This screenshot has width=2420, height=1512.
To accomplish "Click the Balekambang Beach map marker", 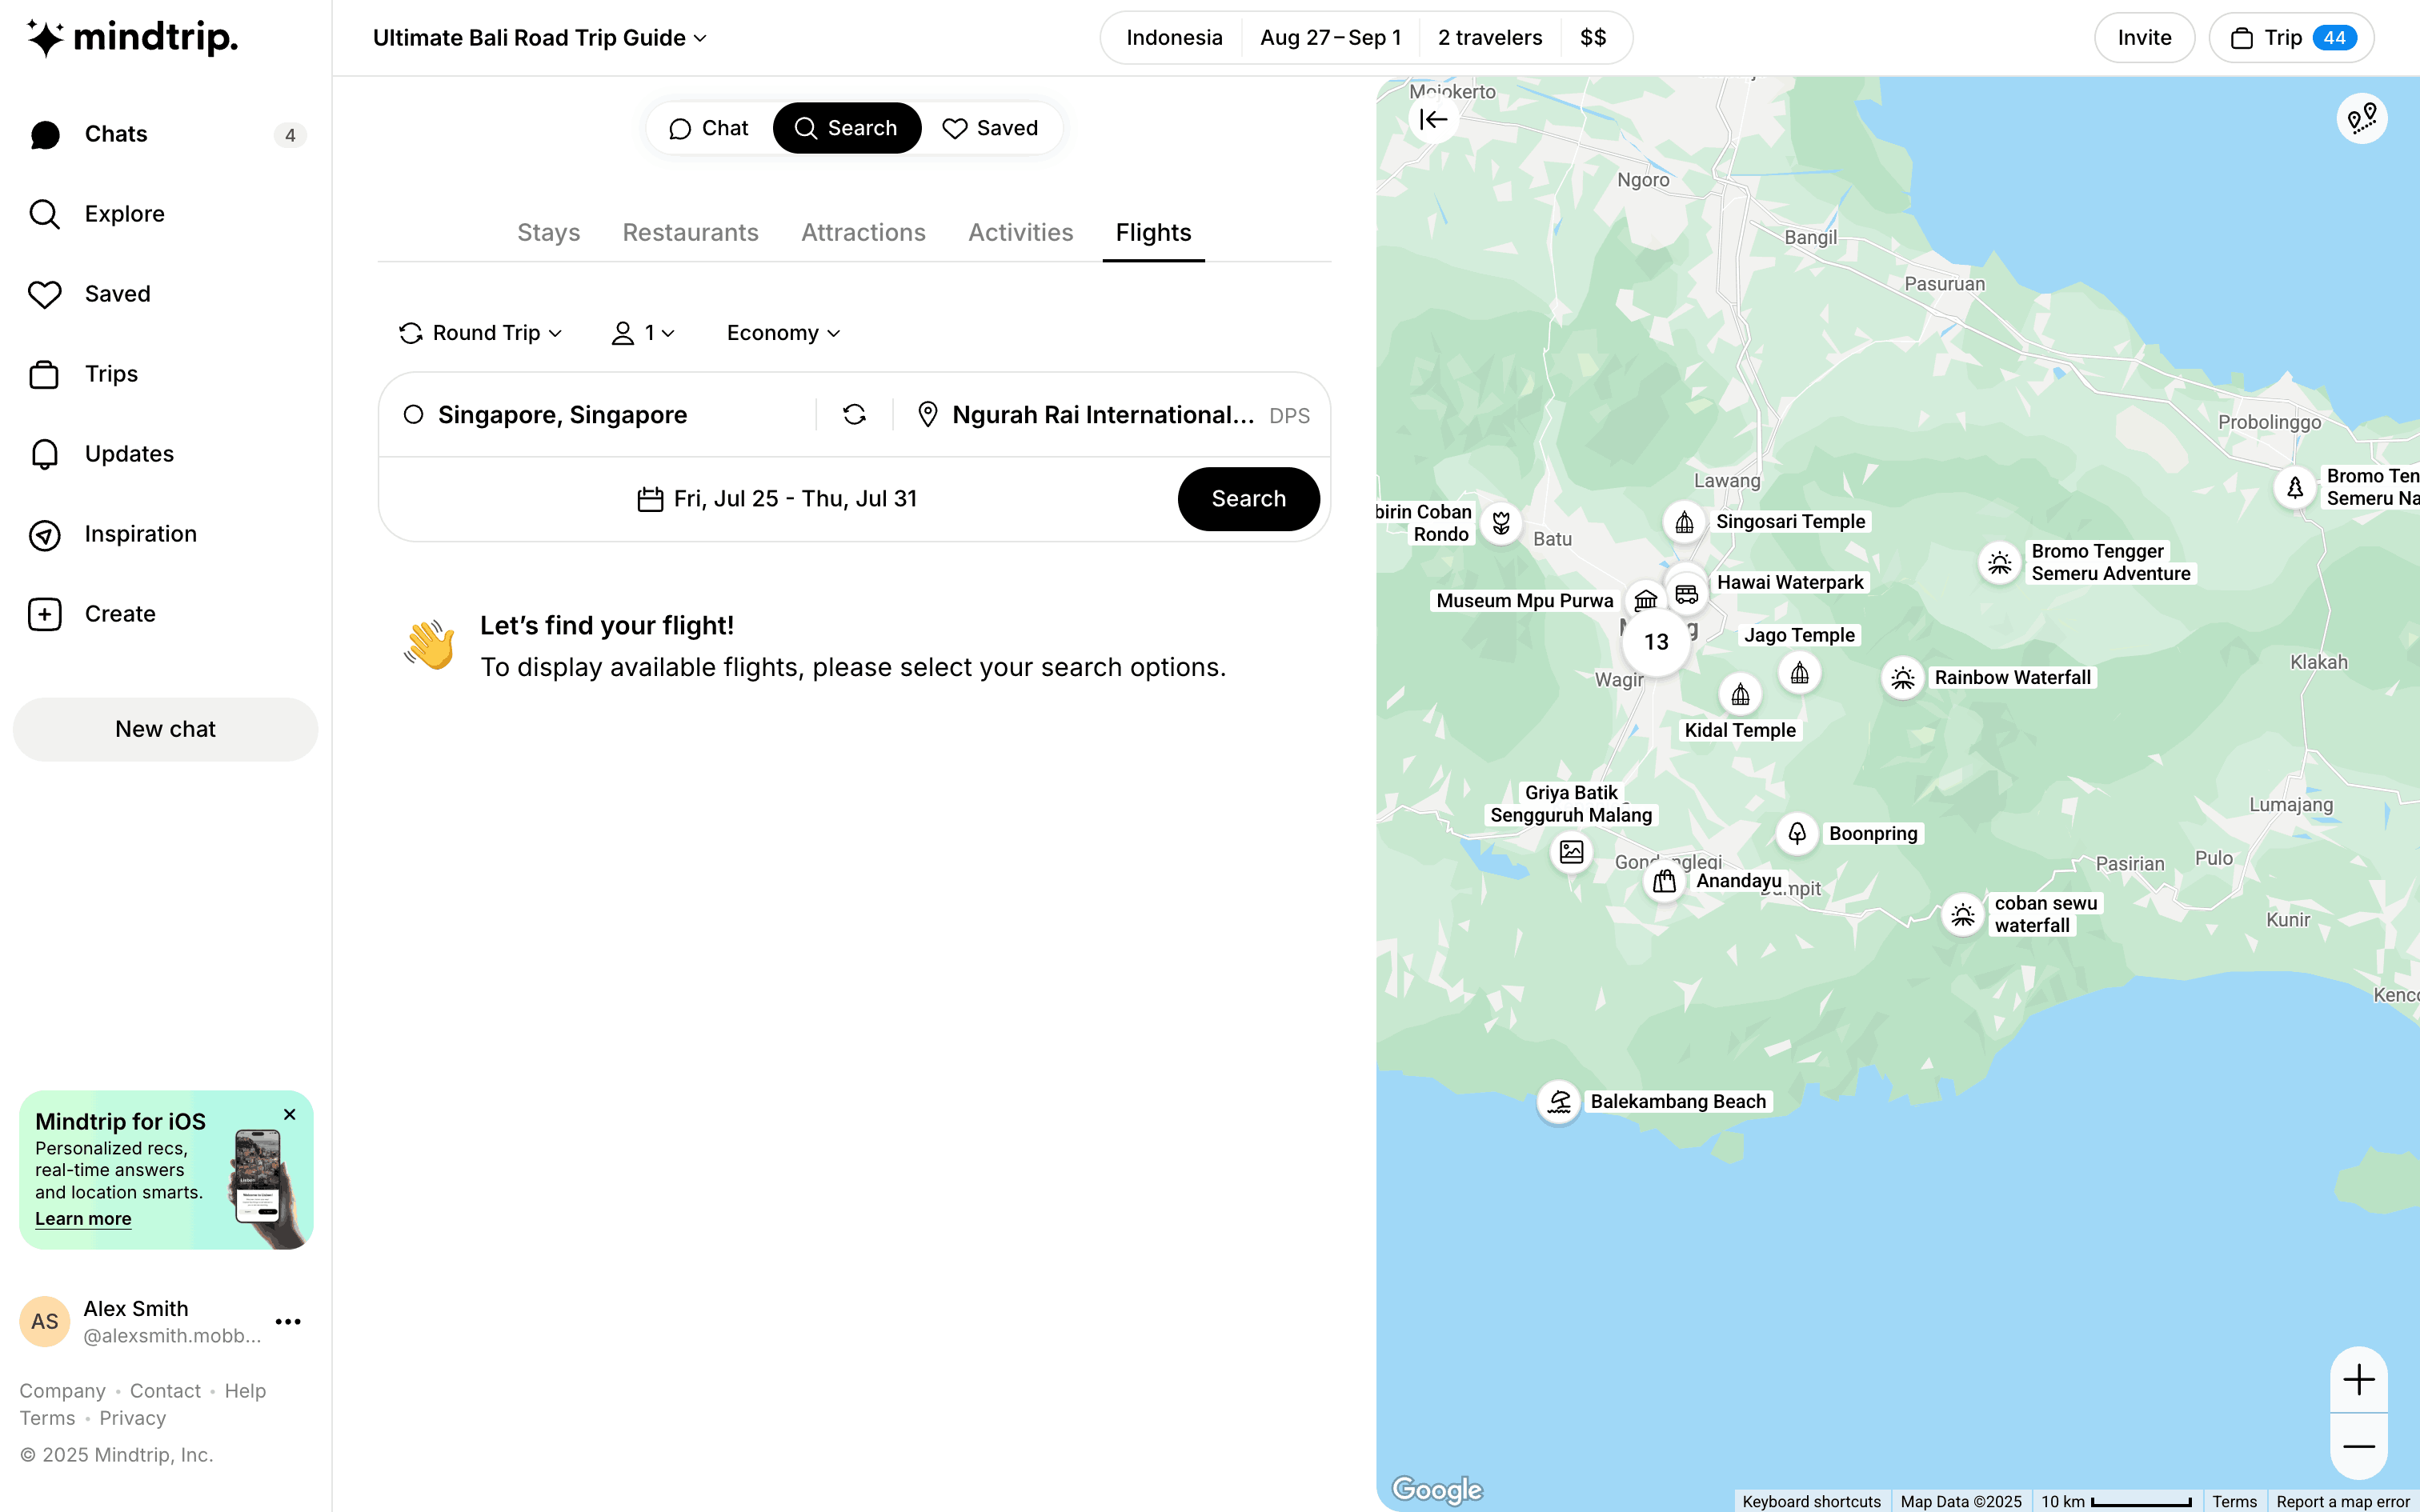I will (1558, 1102).
